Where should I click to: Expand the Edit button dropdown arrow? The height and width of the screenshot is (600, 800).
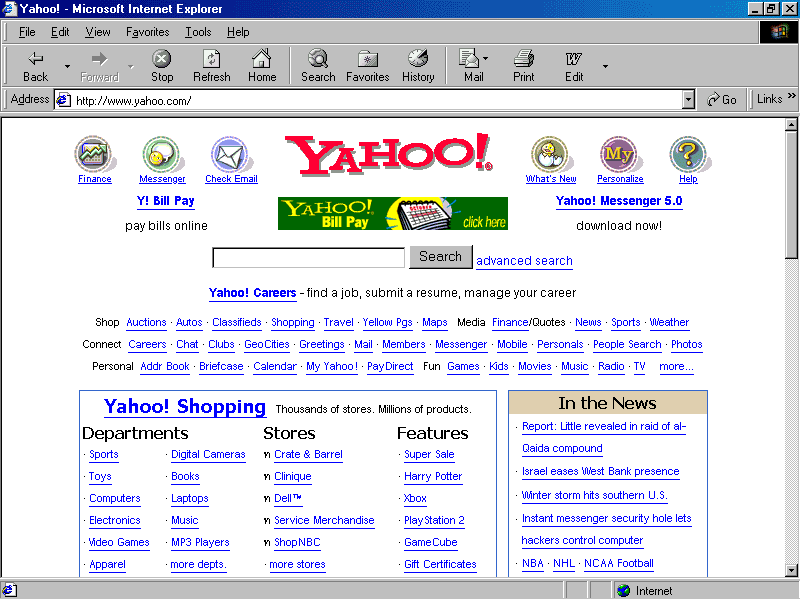605,66
